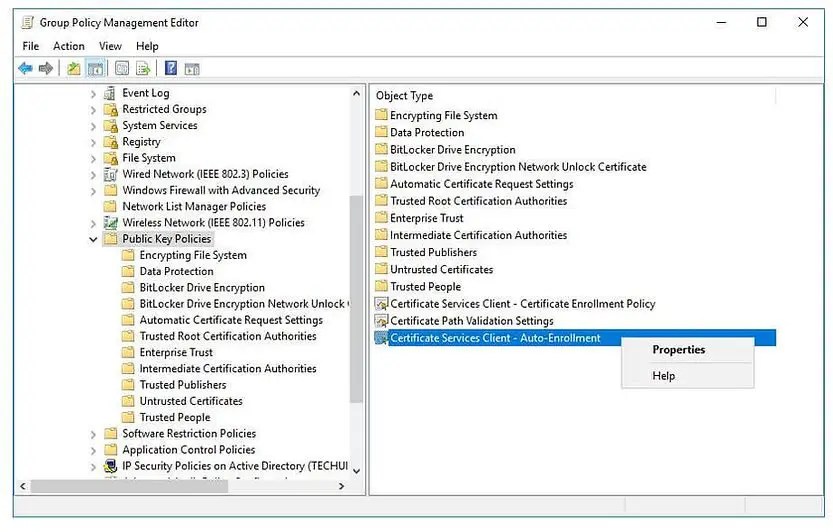The height and width of the screenshot is (532, 833).
Task: Click the Encrypting File System folder icon in right pane
Action: tap(381, 115)
